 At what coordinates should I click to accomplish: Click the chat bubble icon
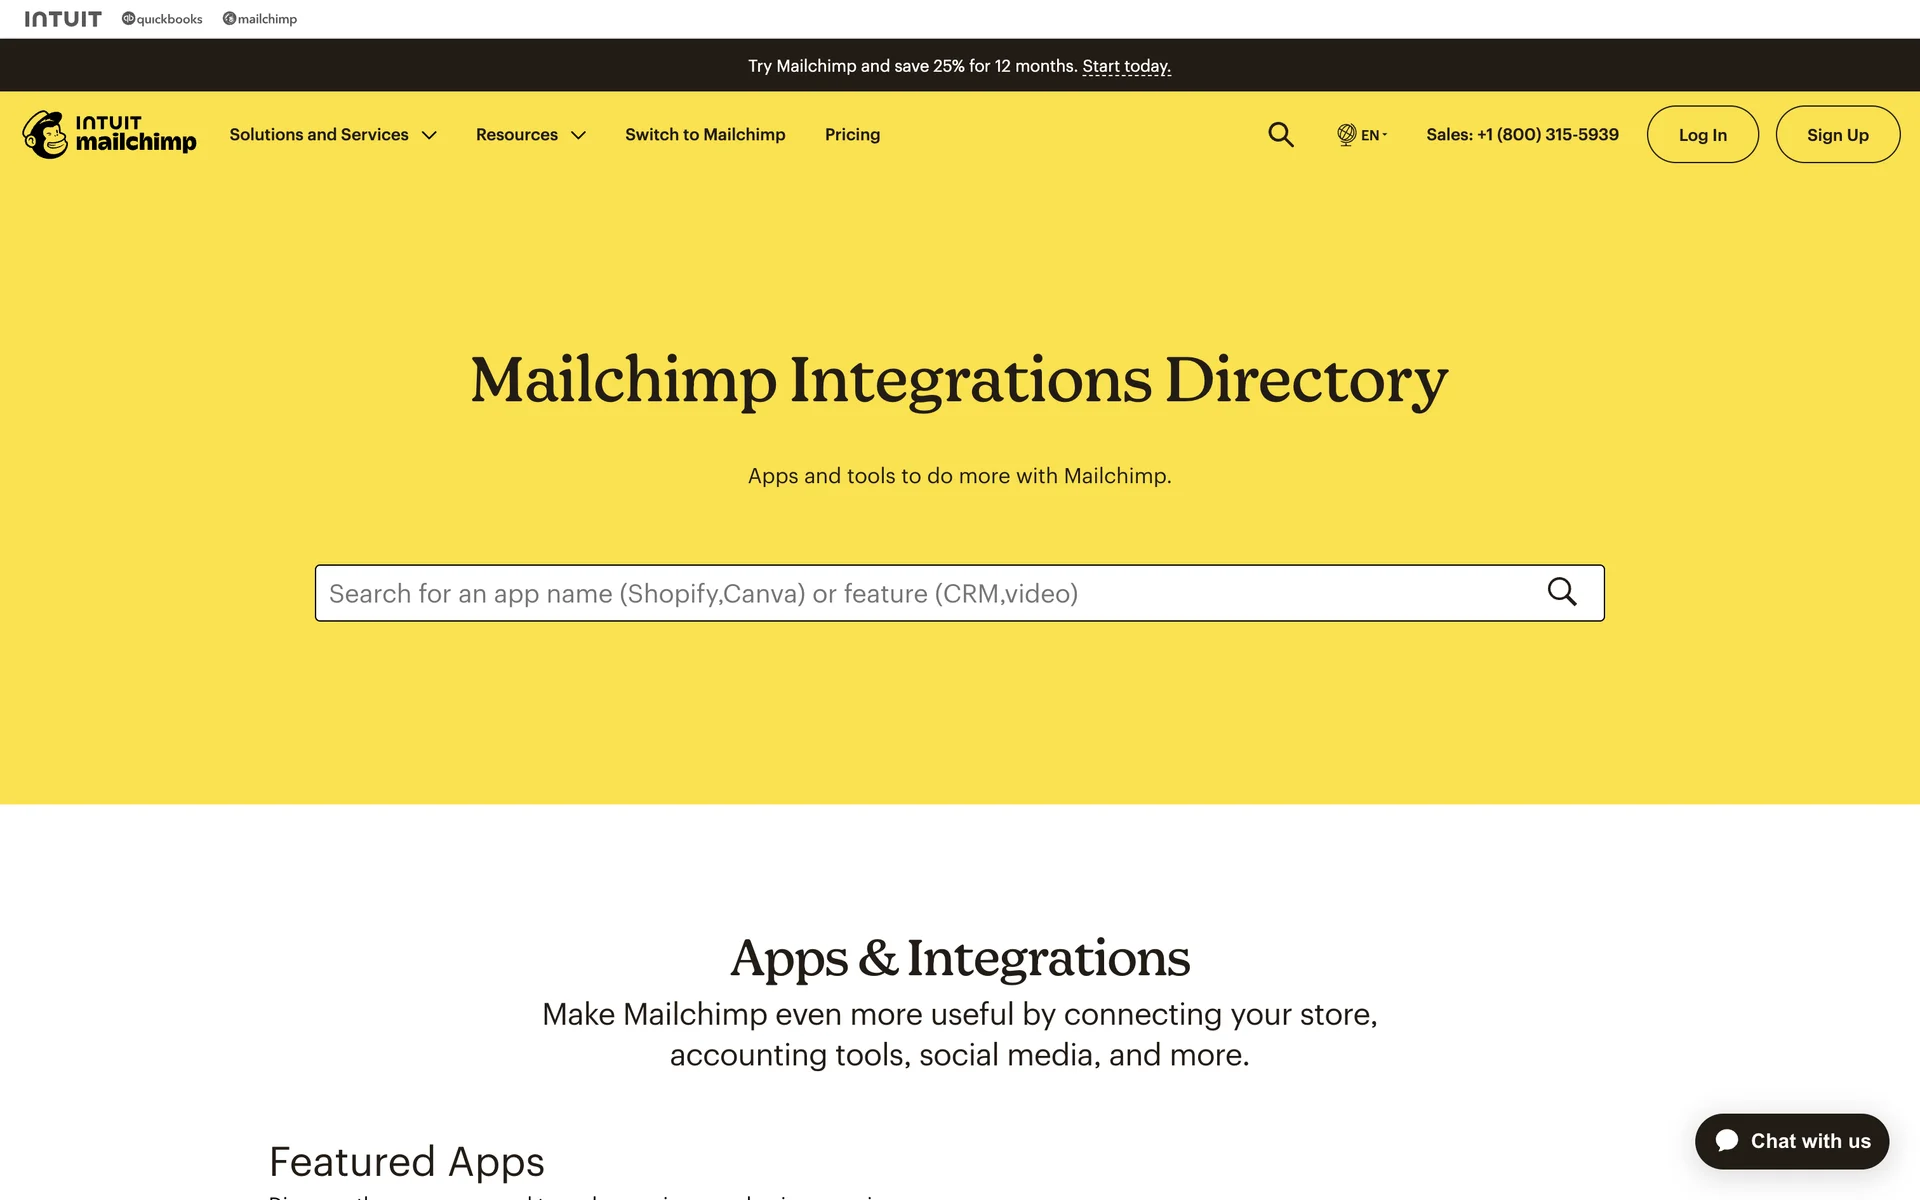(1726, 1140)
